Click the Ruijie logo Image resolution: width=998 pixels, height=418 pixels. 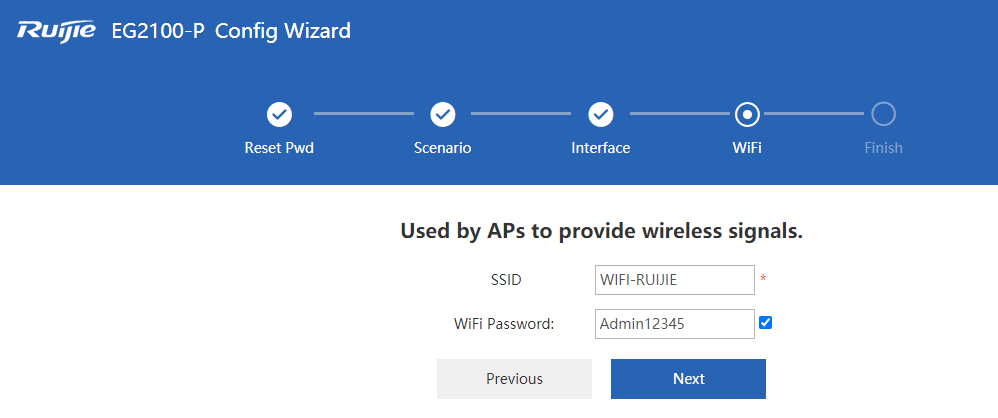(56, 31)
